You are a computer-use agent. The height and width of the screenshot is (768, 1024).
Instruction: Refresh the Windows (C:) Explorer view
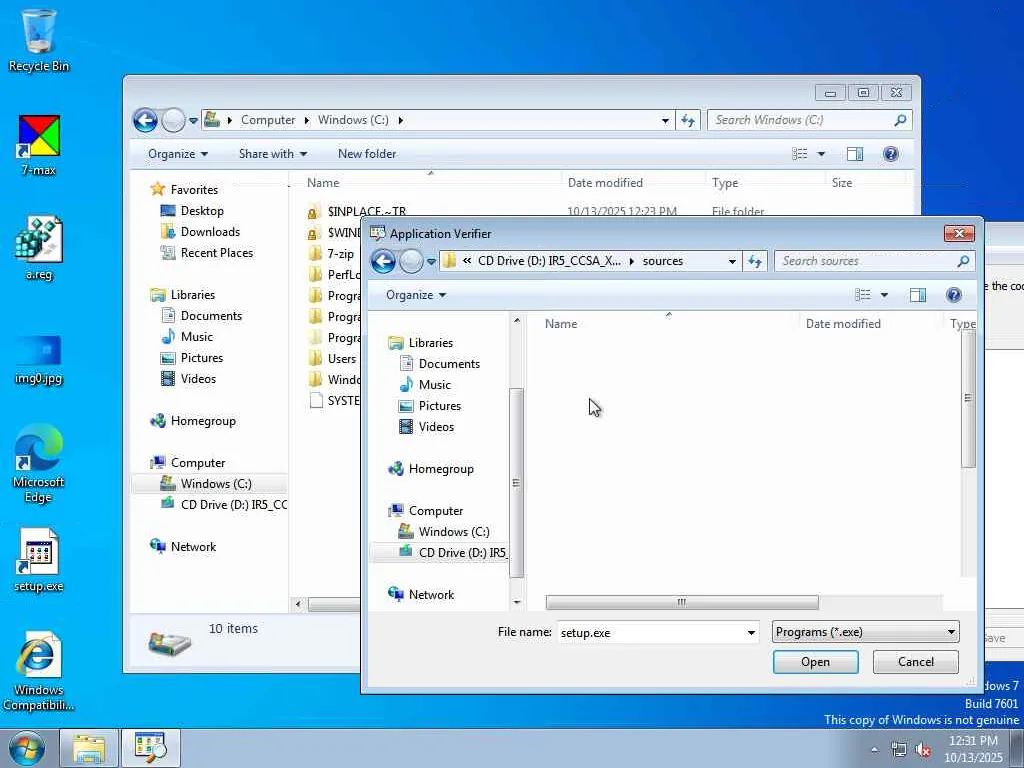pos(688,120)
